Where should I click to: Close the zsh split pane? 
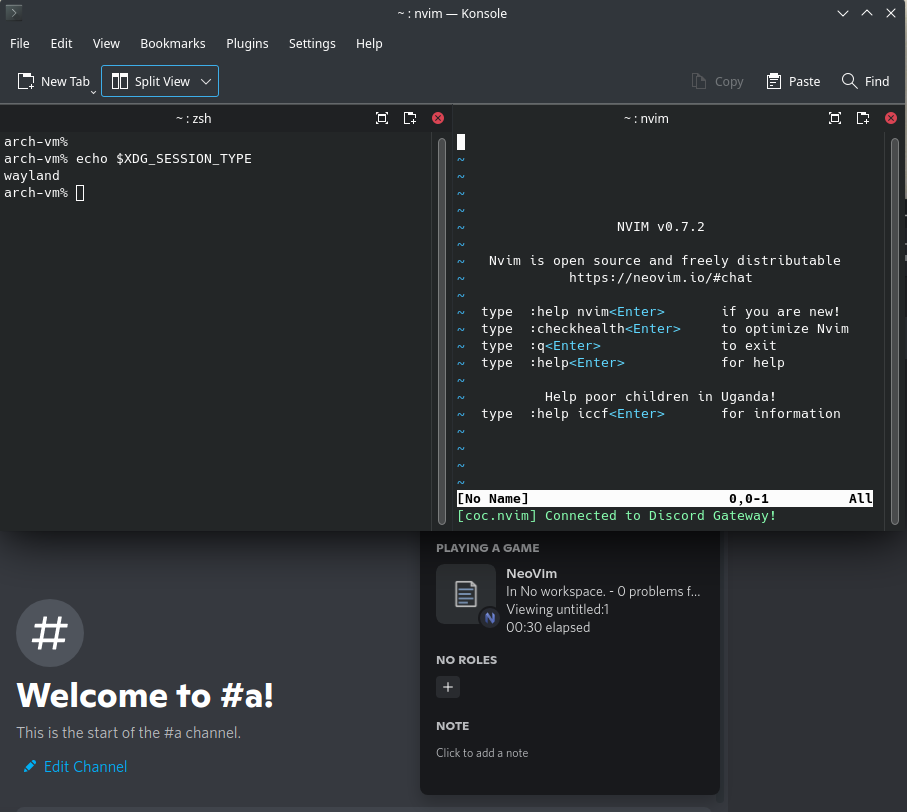click(438, 118)
